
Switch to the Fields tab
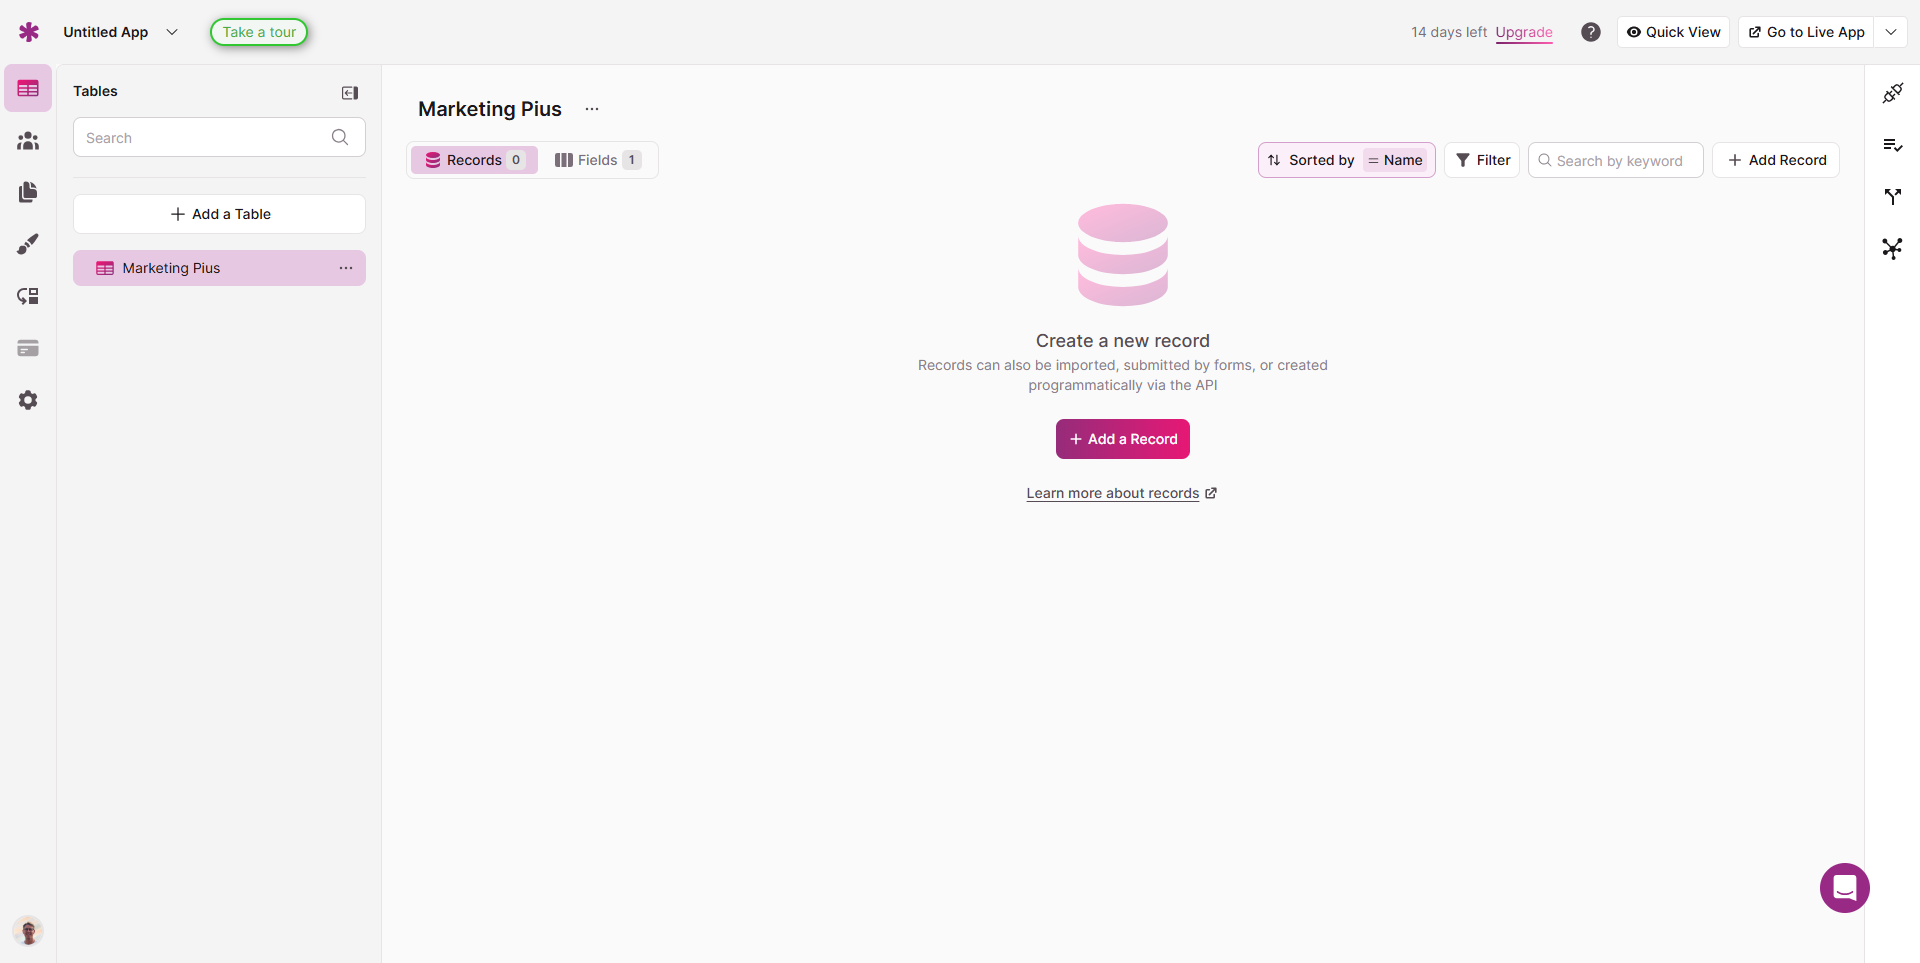point(597,160)
